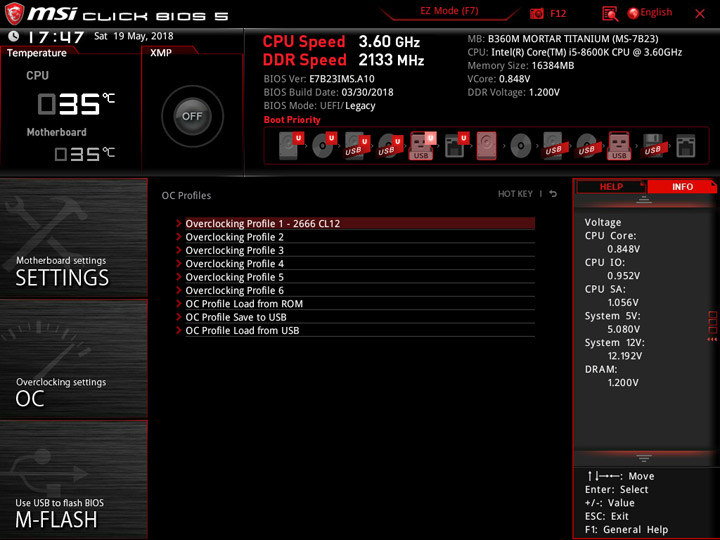This screenshot has height=540, width=720.
Task: Switch to EZ Mode (F7)
Action: point(449,11)
